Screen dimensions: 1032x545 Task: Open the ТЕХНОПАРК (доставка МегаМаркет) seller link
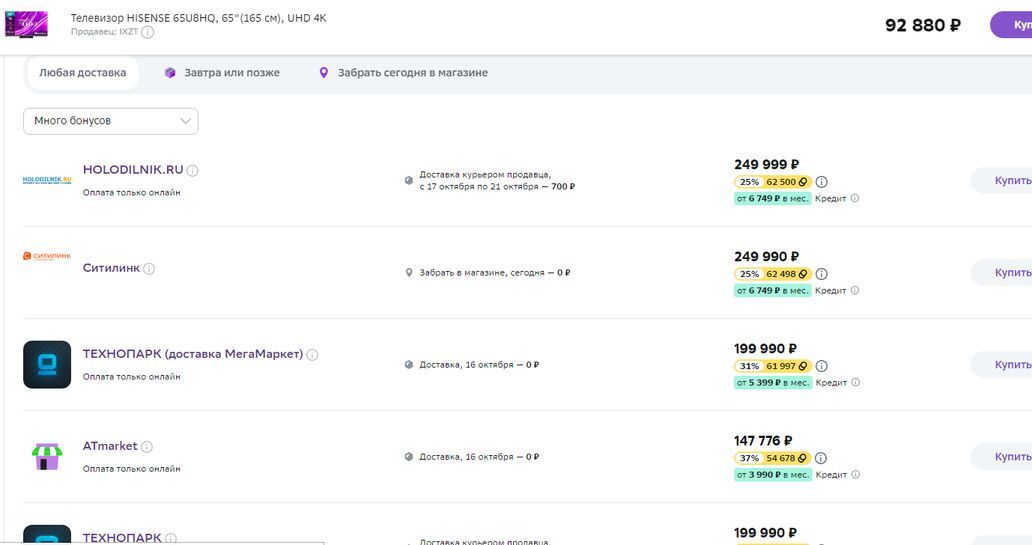pos(192,354)
